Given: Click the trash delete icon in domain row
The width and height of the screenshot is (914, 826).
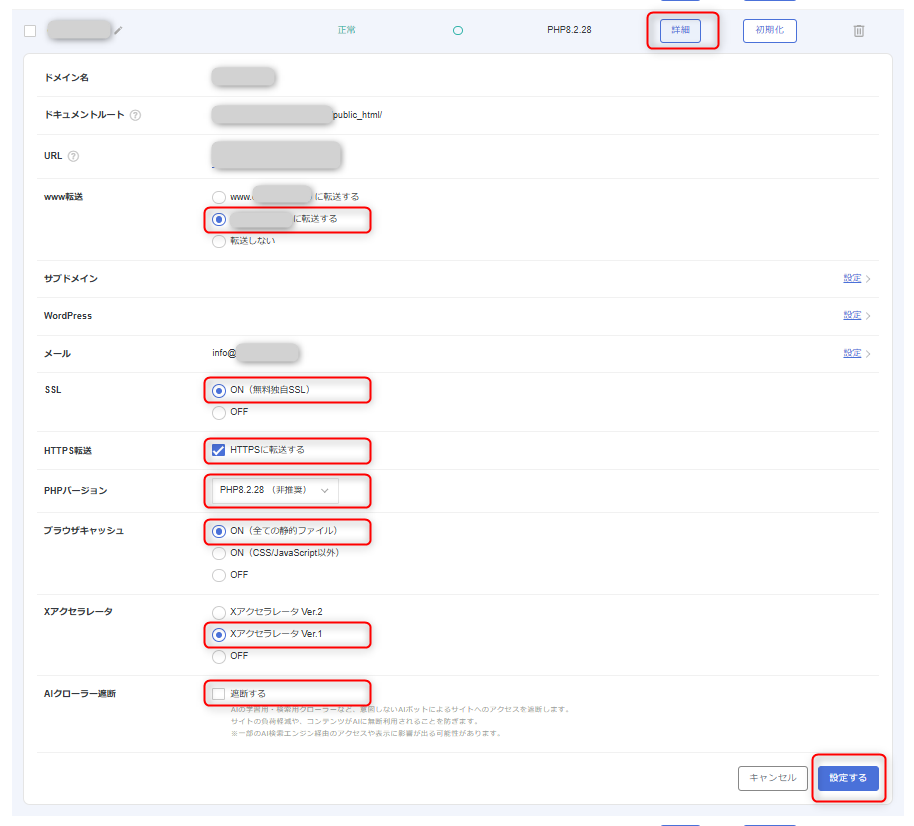Looking at the screenshot, I should point(858,31).
